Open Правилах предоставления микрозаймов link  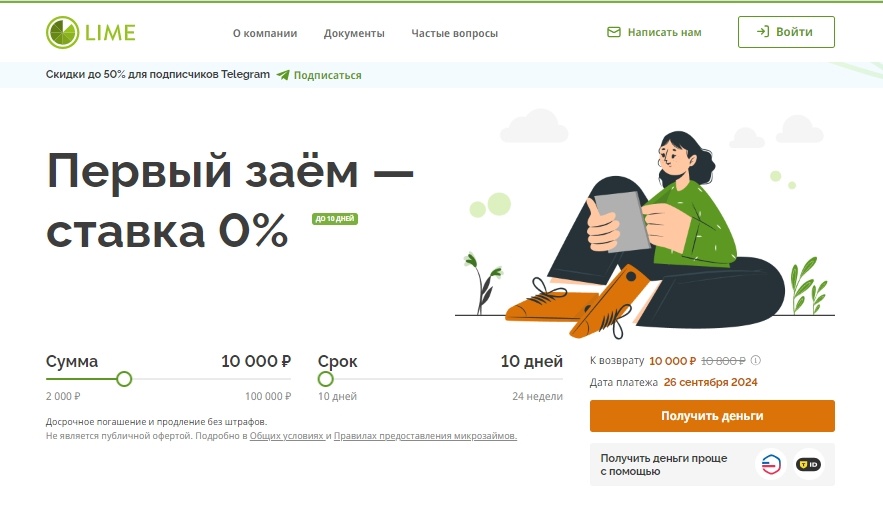click(425, 436)
